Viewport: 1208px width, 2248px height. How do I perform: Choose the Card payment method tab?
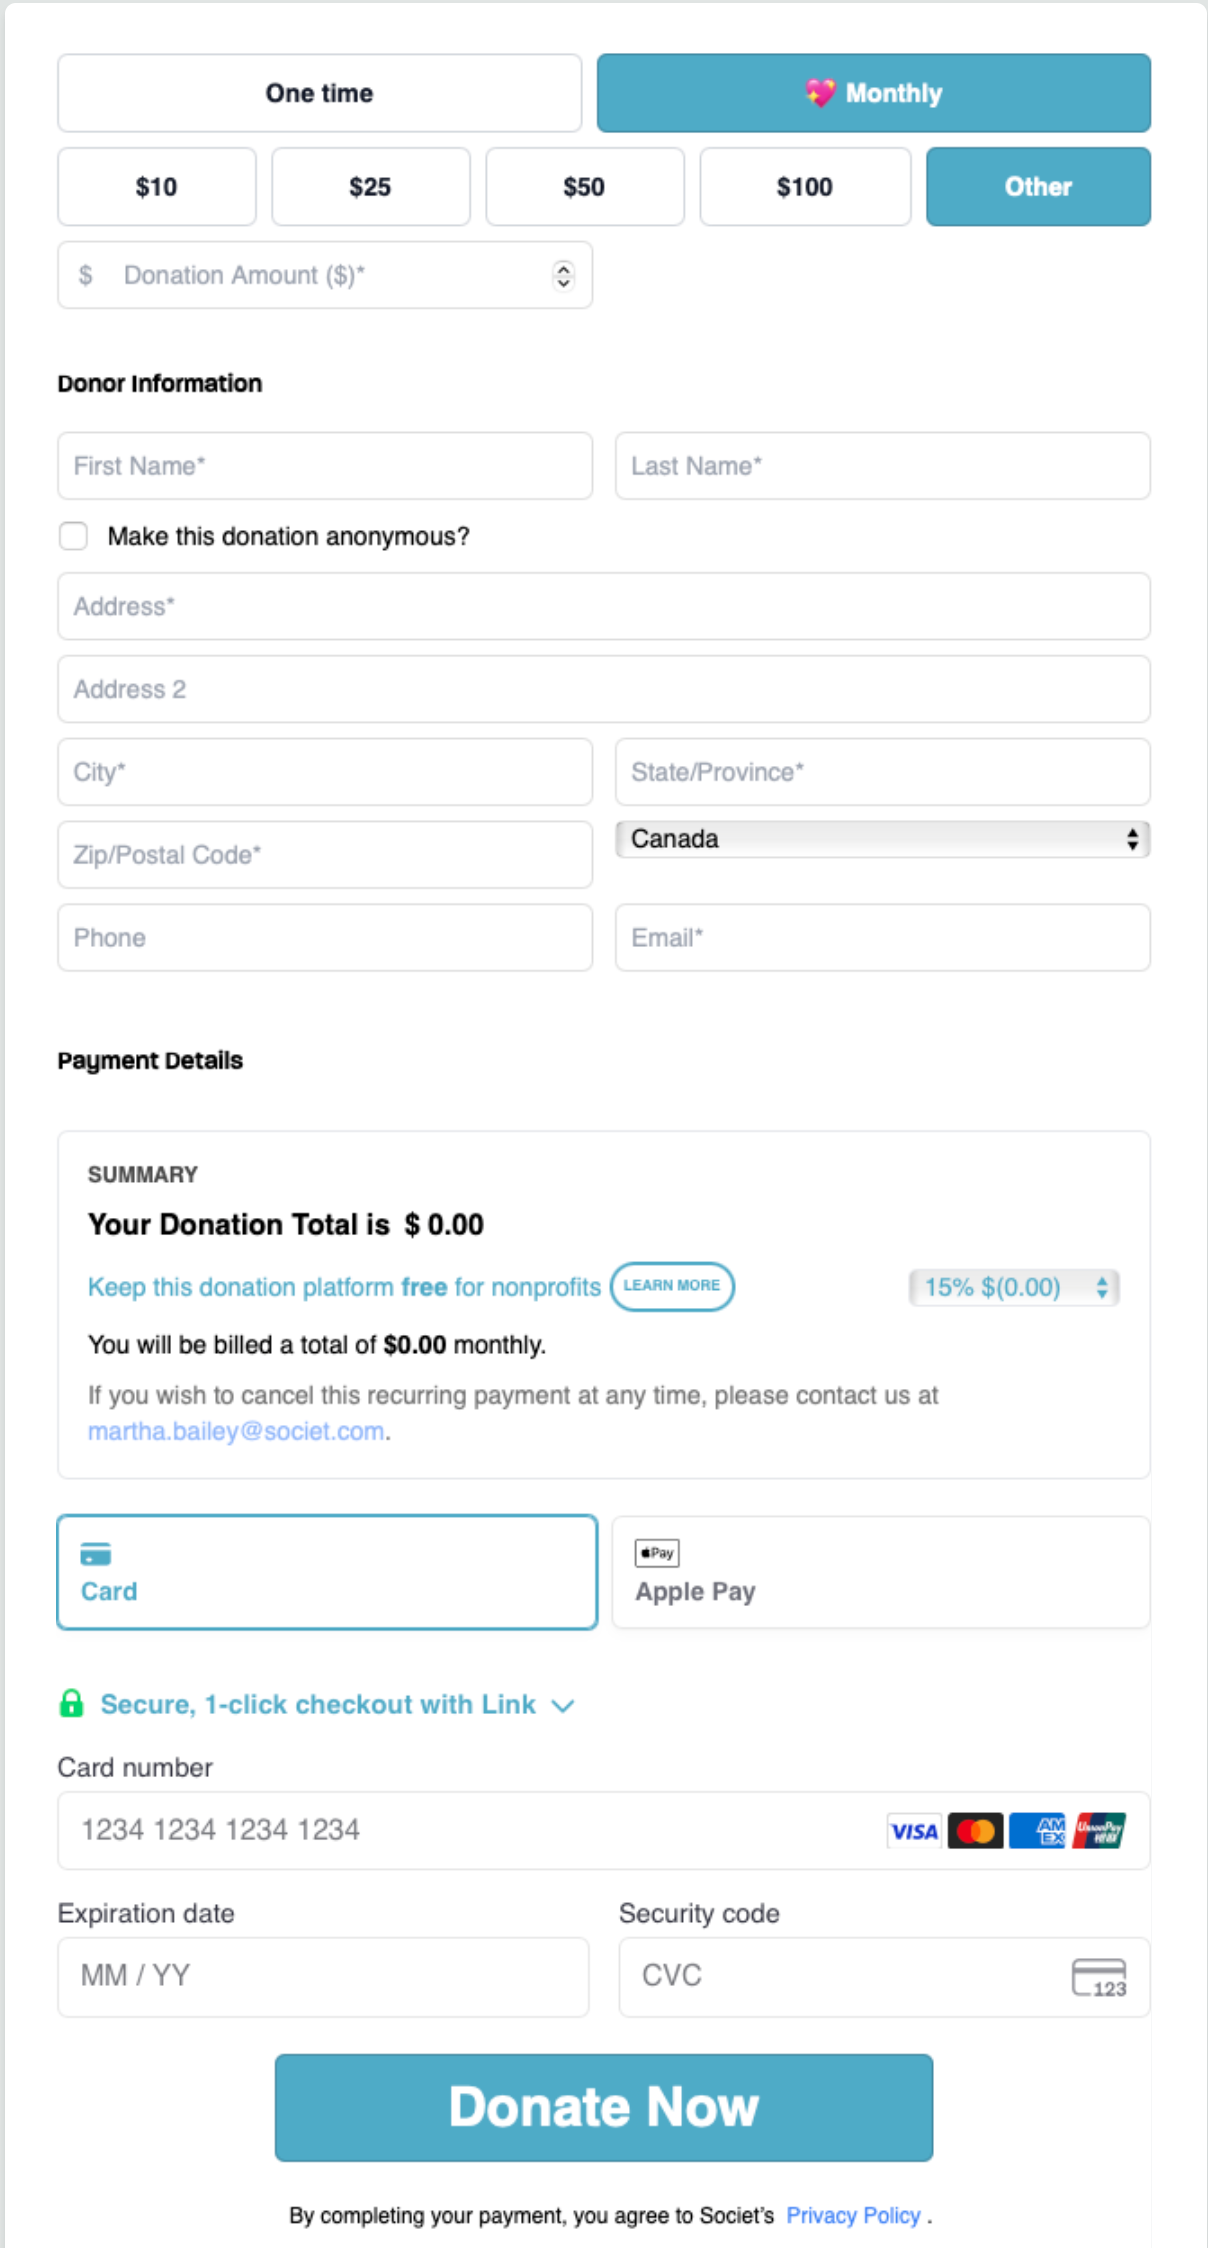point(327,1572)
